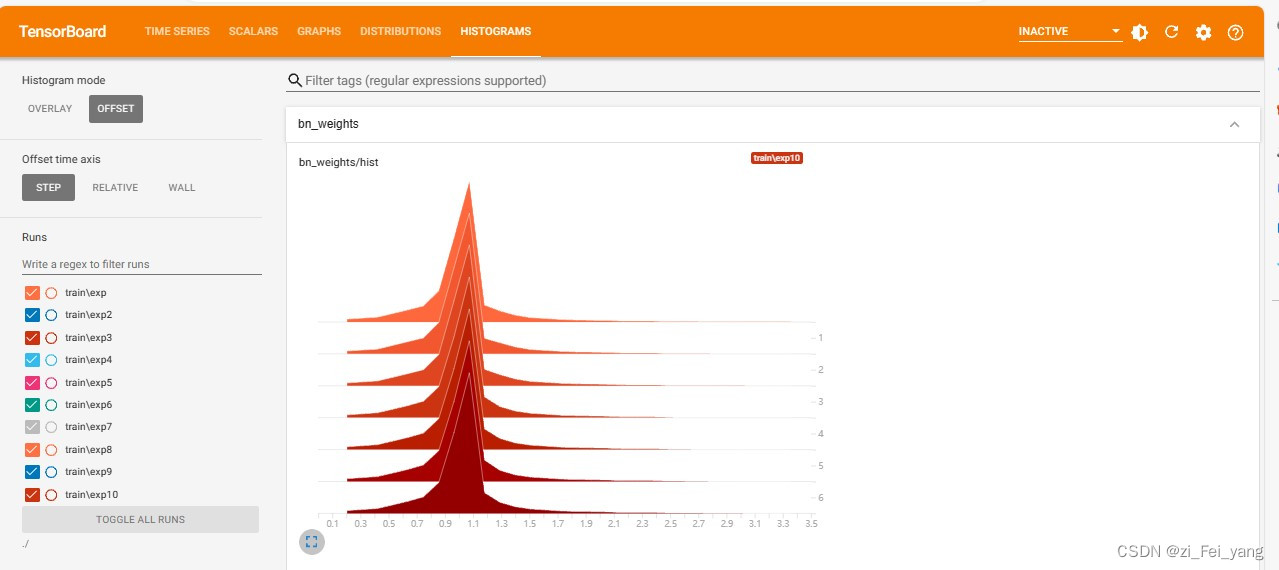
Task: Click the histogram peak near 1.1
Action: coord(468,186)
